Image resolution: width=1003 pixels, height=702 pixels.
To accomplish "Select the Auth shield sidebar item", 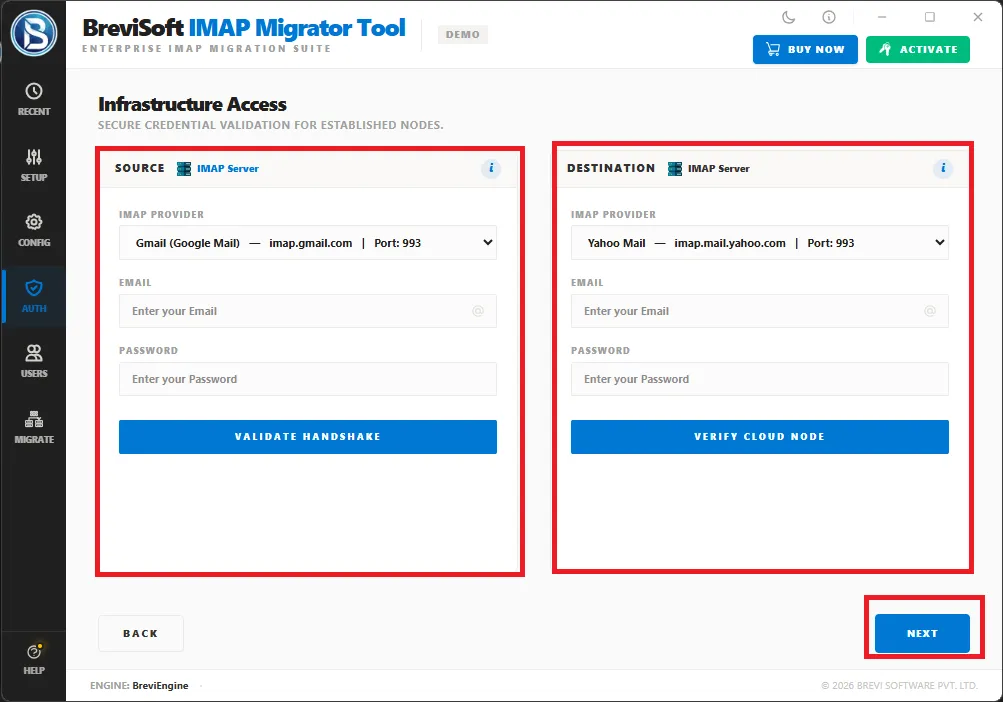I will (34, 296).
